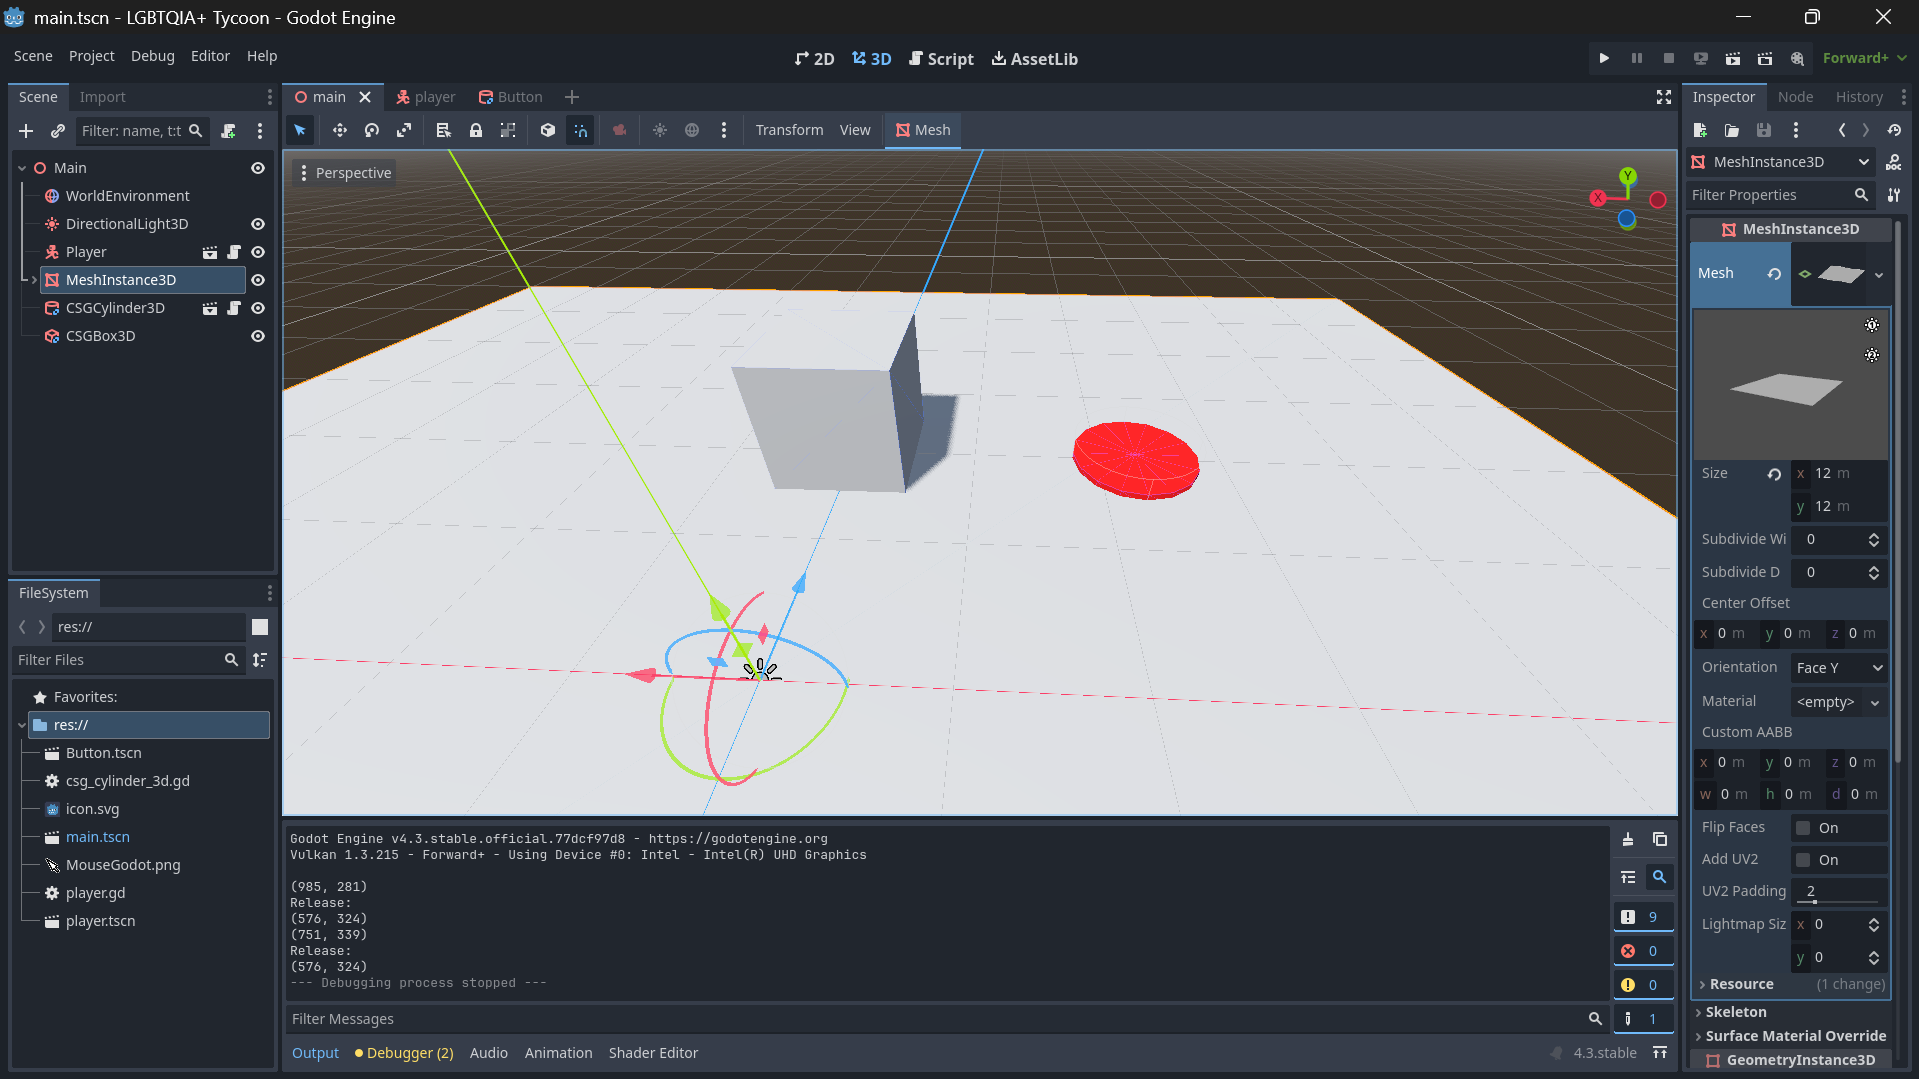Click the Filter Properties search field

[1780, 195]
